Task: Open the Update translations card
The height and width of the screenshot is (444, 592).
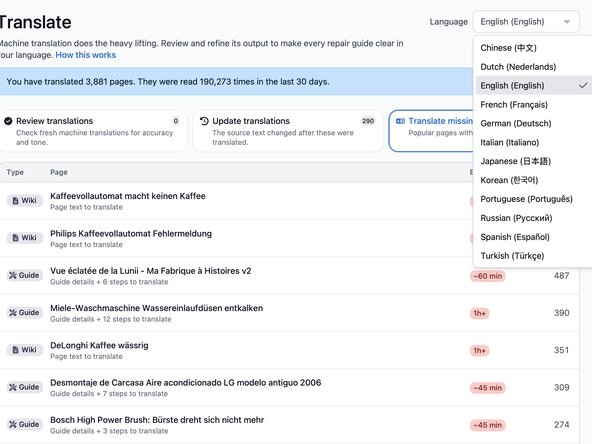Action: point(288,131)
